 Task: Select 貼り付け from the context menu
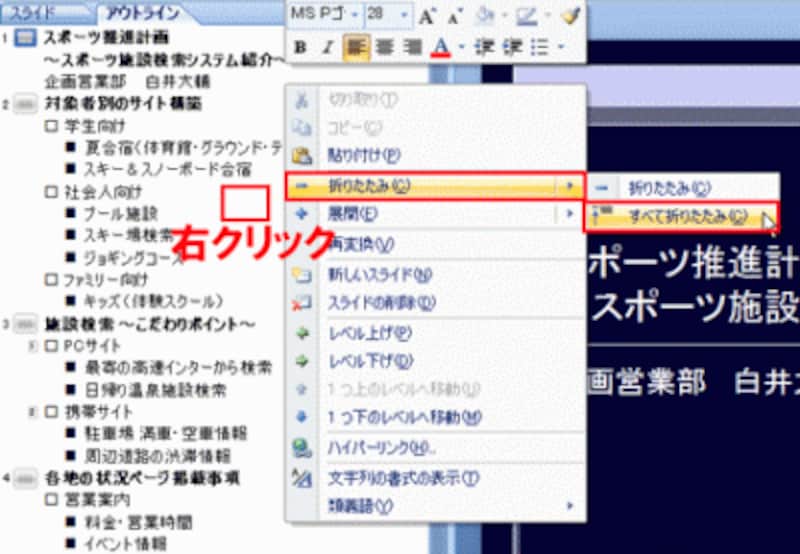pos(436,156)
